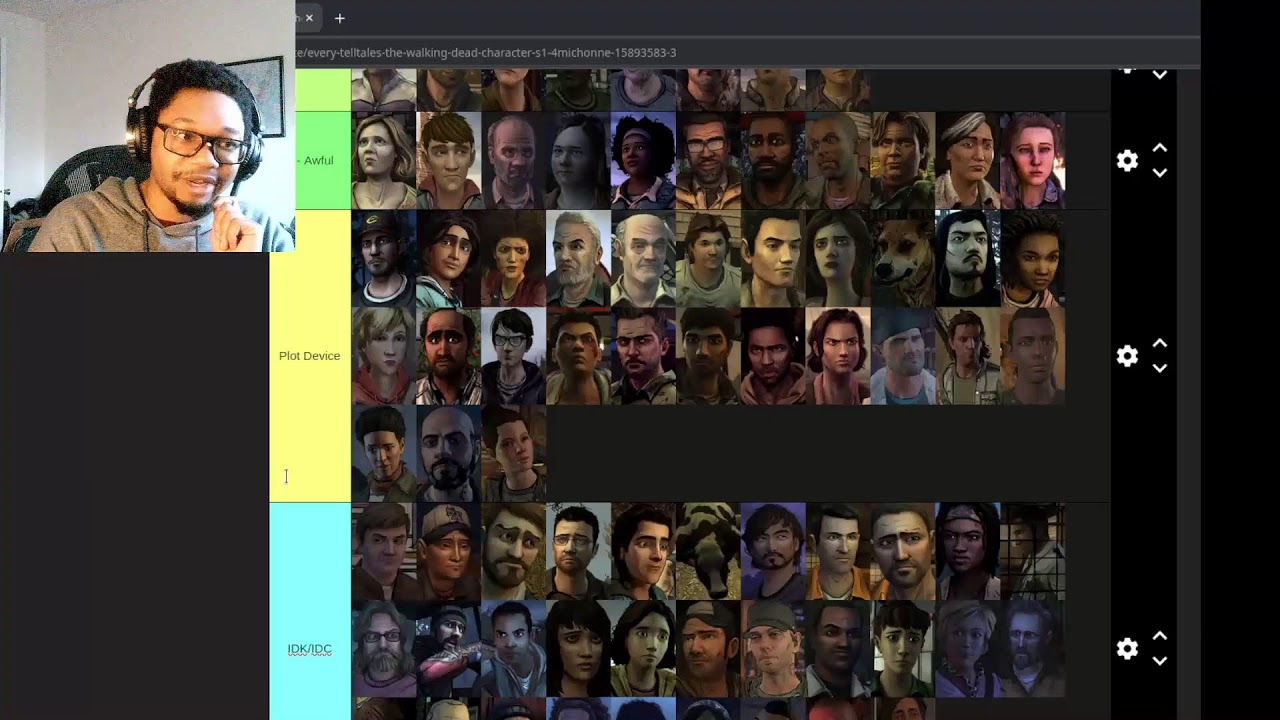Screen dimensions: 1280x720
Task: Select the bald older man in Awful tier
Action: (x=514, y=161)
